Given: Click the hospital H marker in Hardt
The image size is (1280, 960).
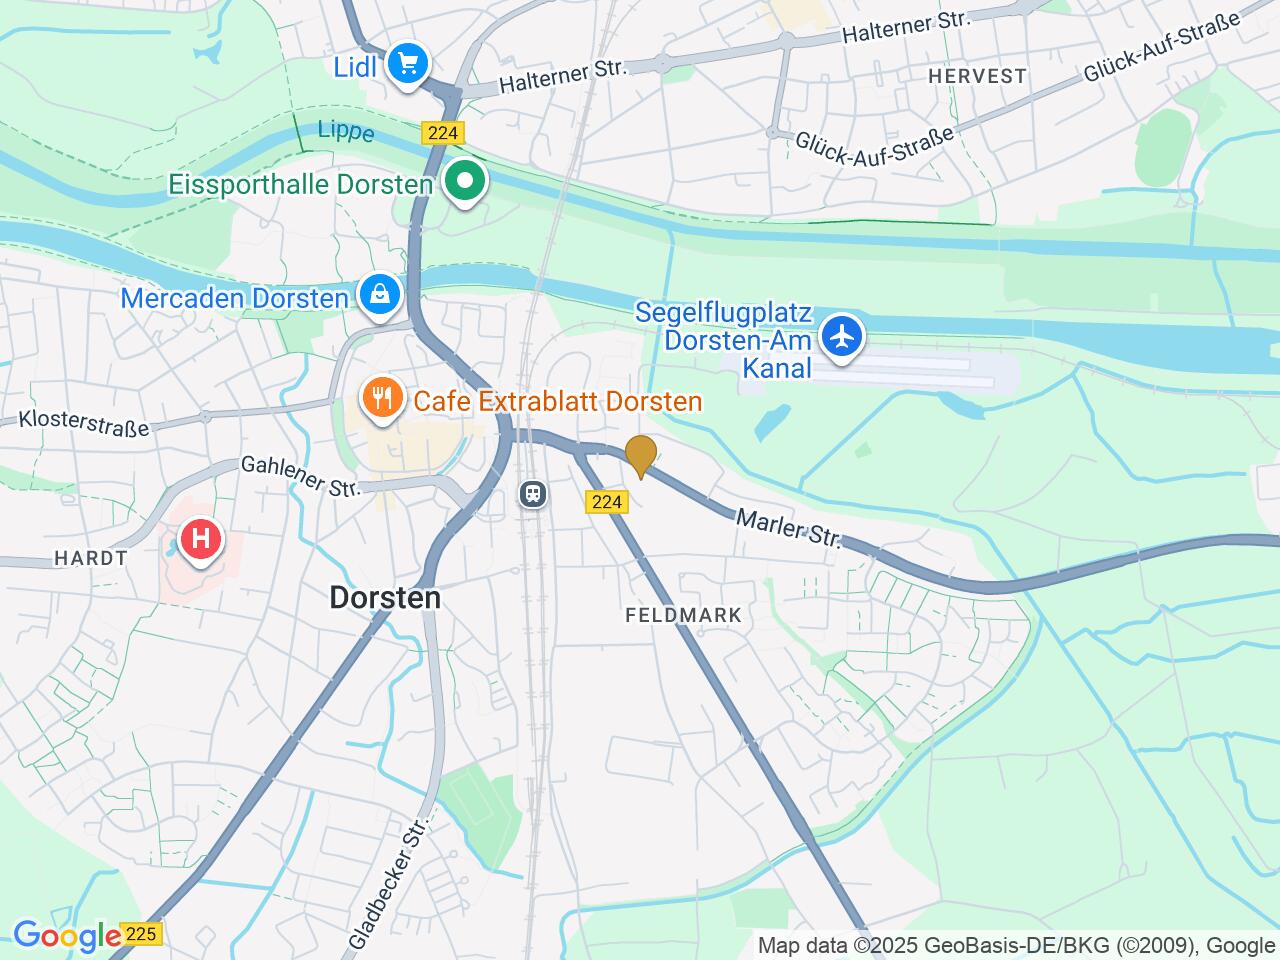Looking at the screenshot, I should tap(200, 540).
